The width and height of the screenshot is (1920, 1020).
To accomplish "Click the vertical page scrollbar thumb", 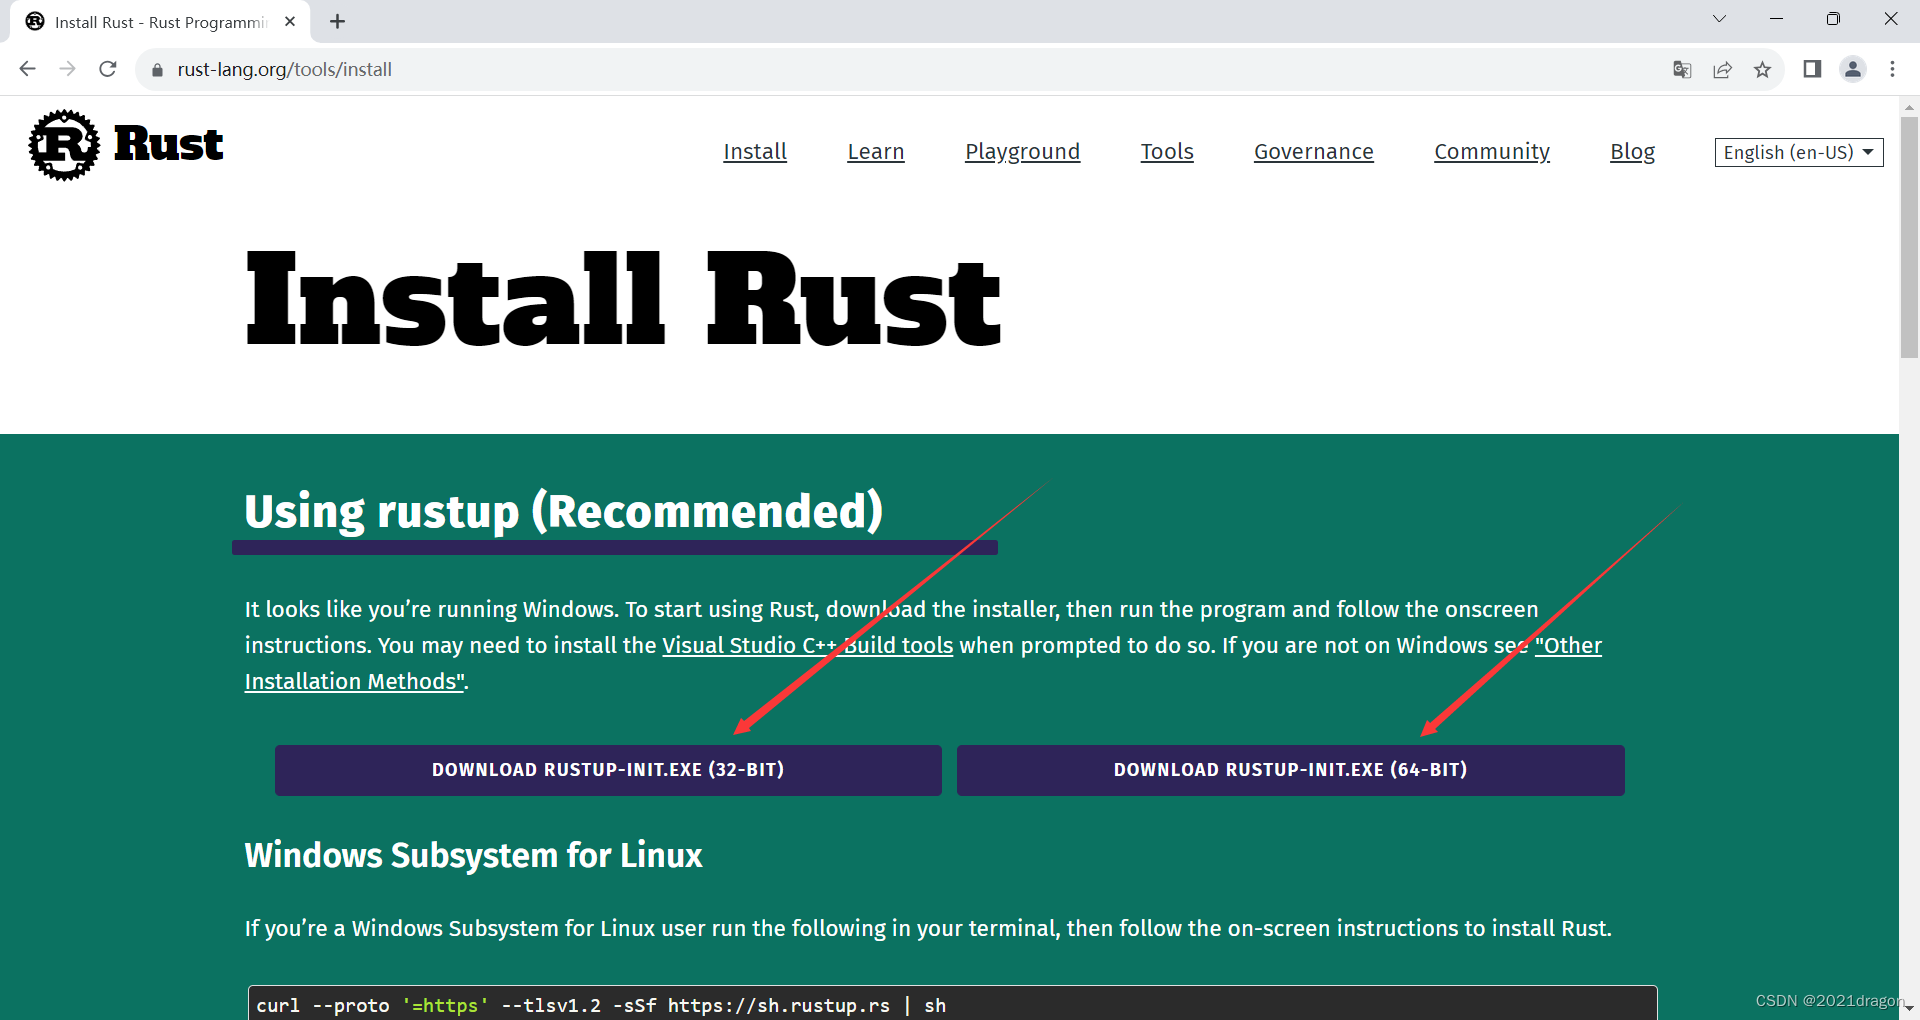I will click(x=1909, y=236).
